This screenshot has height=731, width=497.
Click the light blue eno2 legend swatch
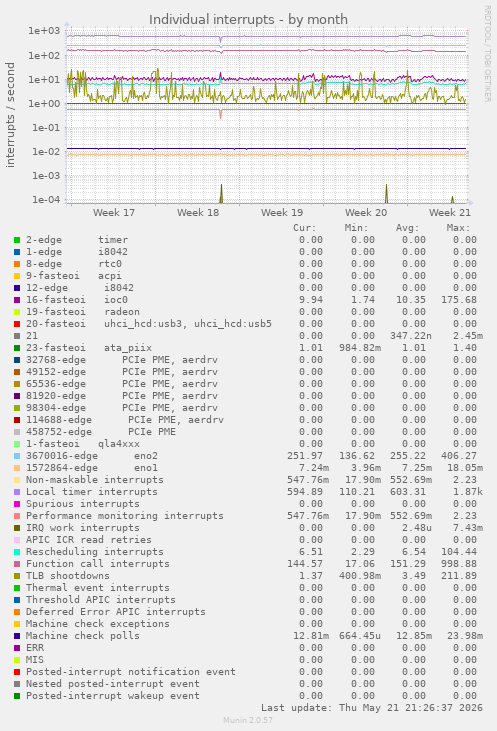point(17,456)
